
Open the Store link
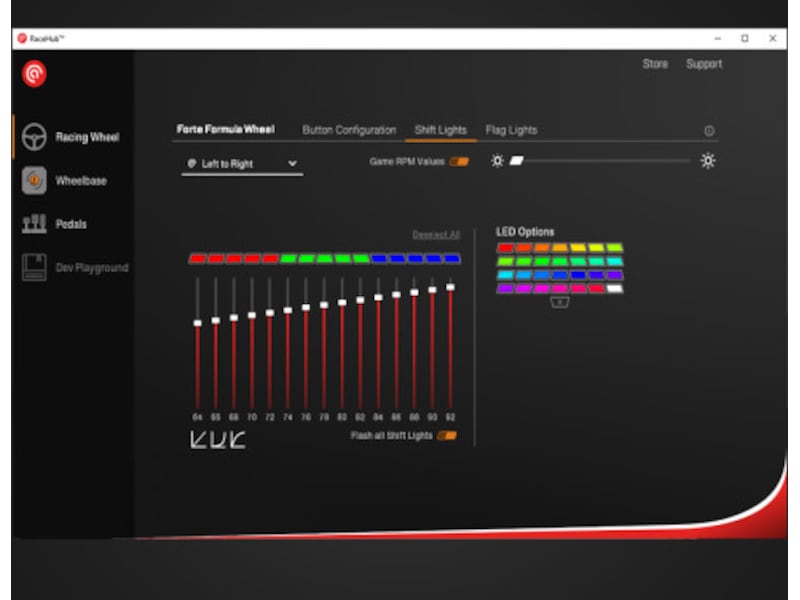click(x=655, y=64)
